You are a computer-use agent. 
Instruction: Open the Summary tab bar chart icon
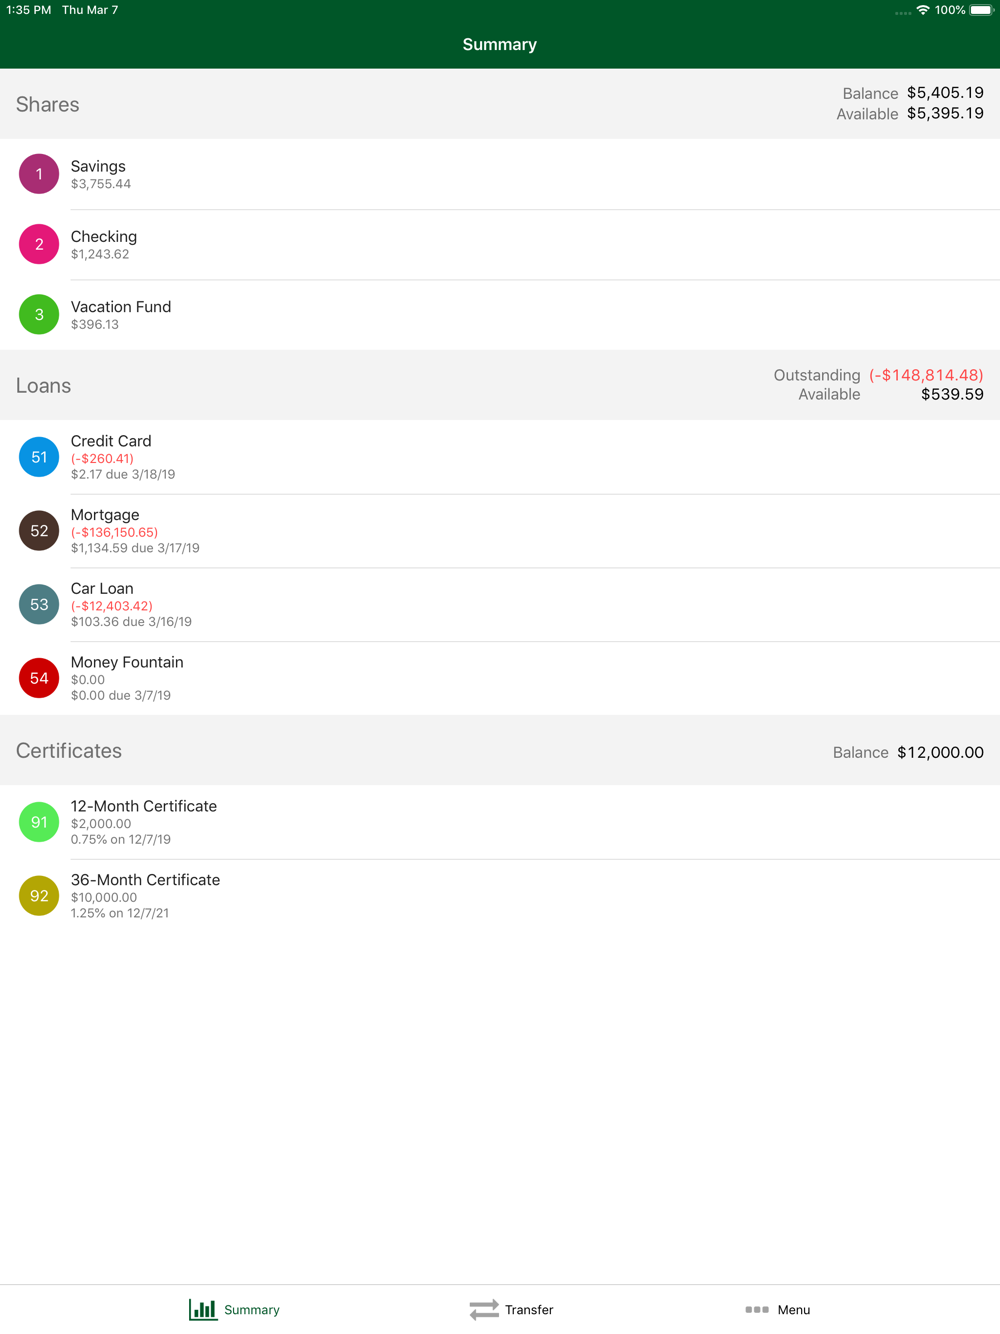[x=203, y=1309]
